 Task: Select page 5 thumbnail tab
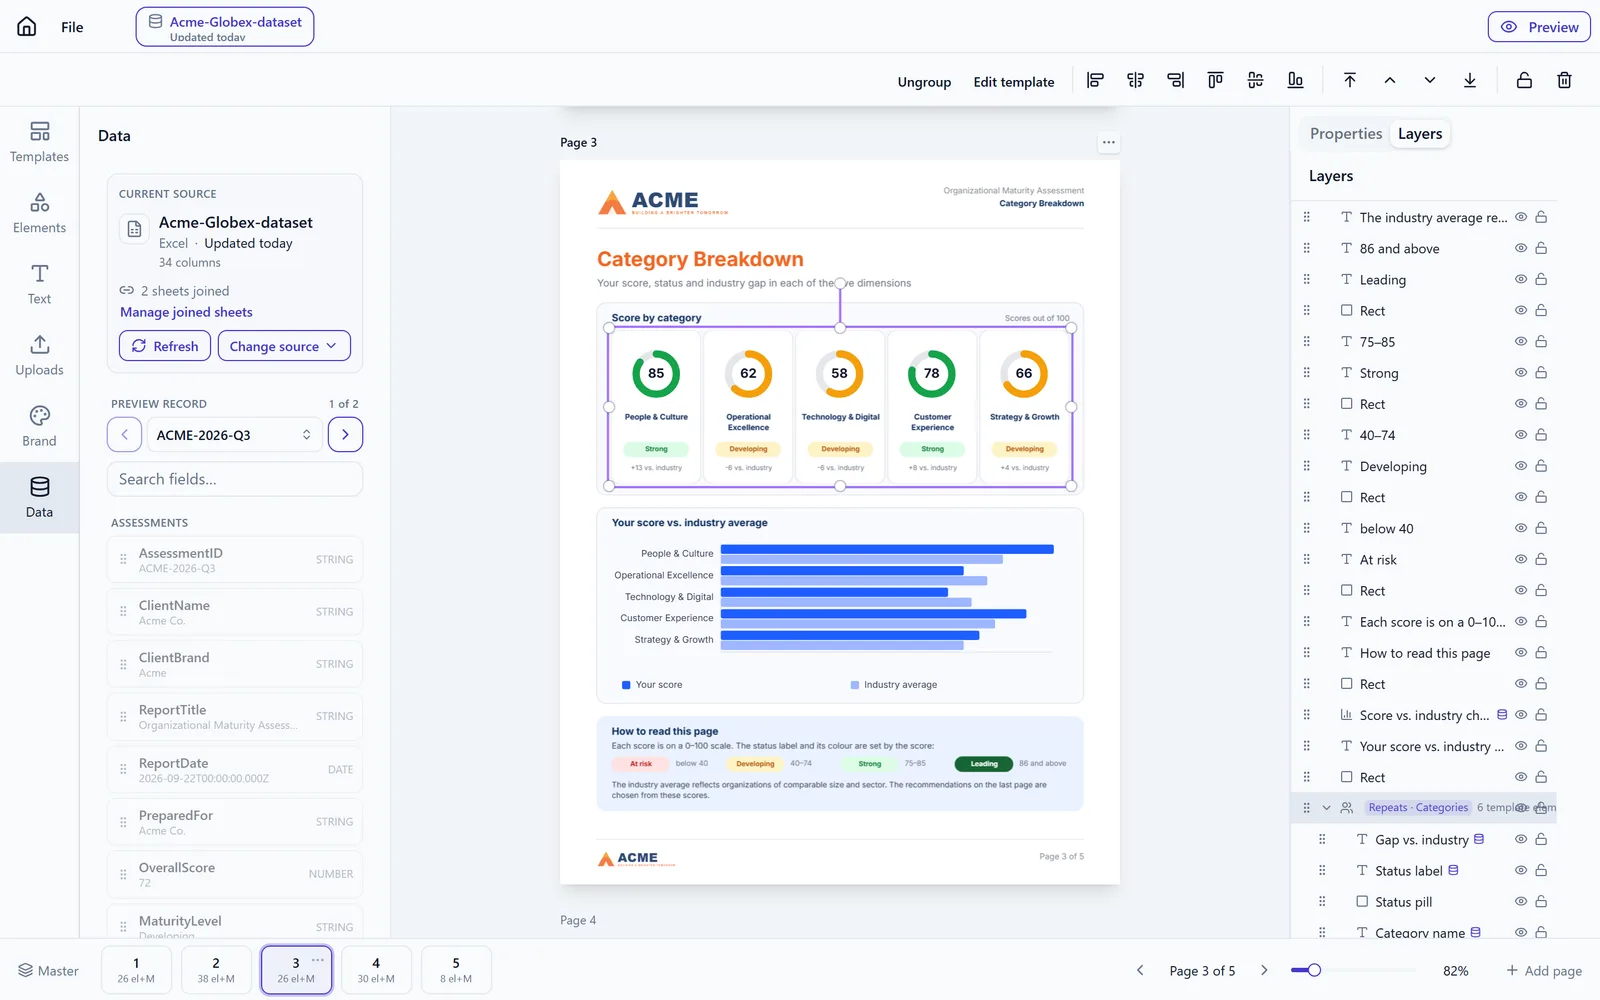point(456,970)
